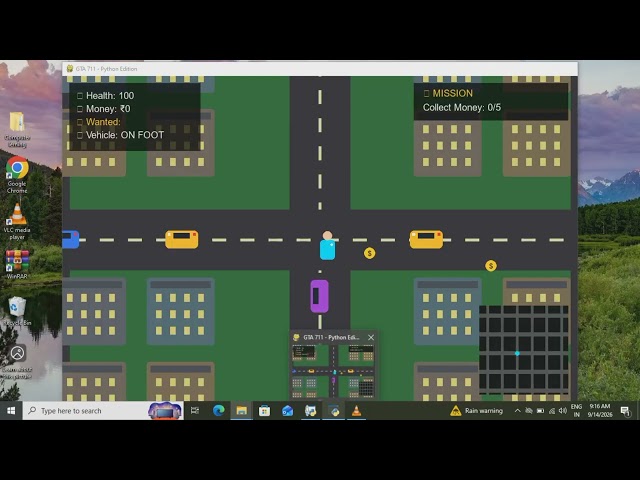This screenshot has height=480, width=640.
Task: Click the 'MISSION' heading in the game
Action: (x=453, y=93)
